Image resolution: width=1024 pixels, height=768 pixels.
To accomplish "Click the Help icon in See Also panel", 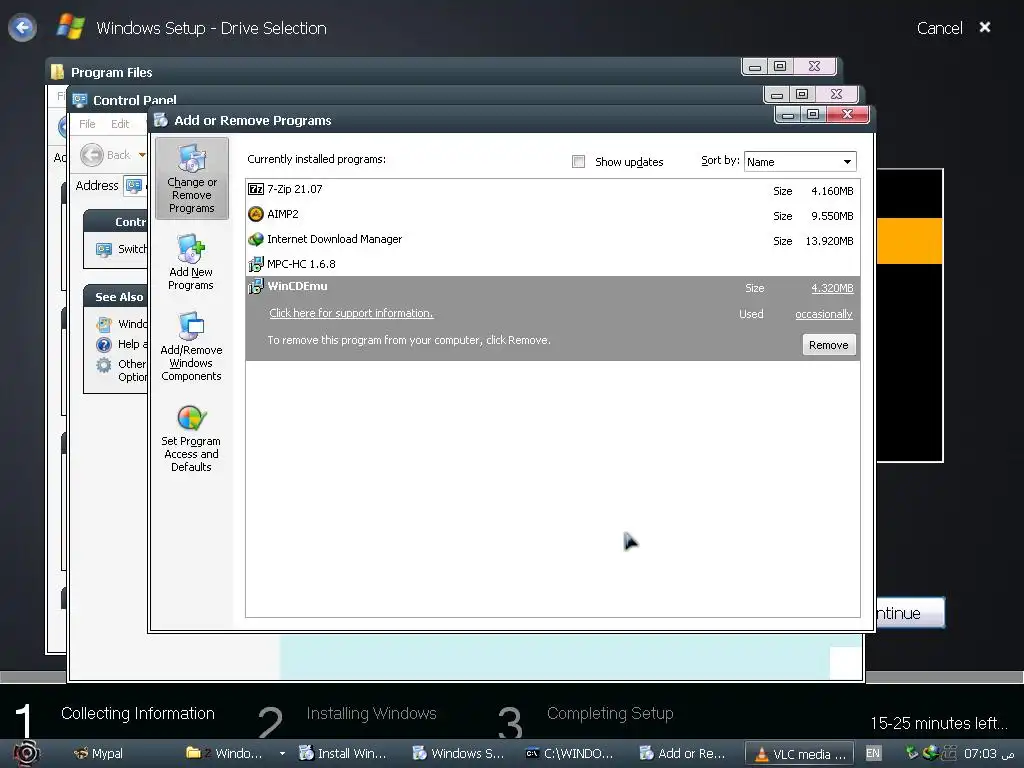I will pyautogui.click(x=103, y=344).
